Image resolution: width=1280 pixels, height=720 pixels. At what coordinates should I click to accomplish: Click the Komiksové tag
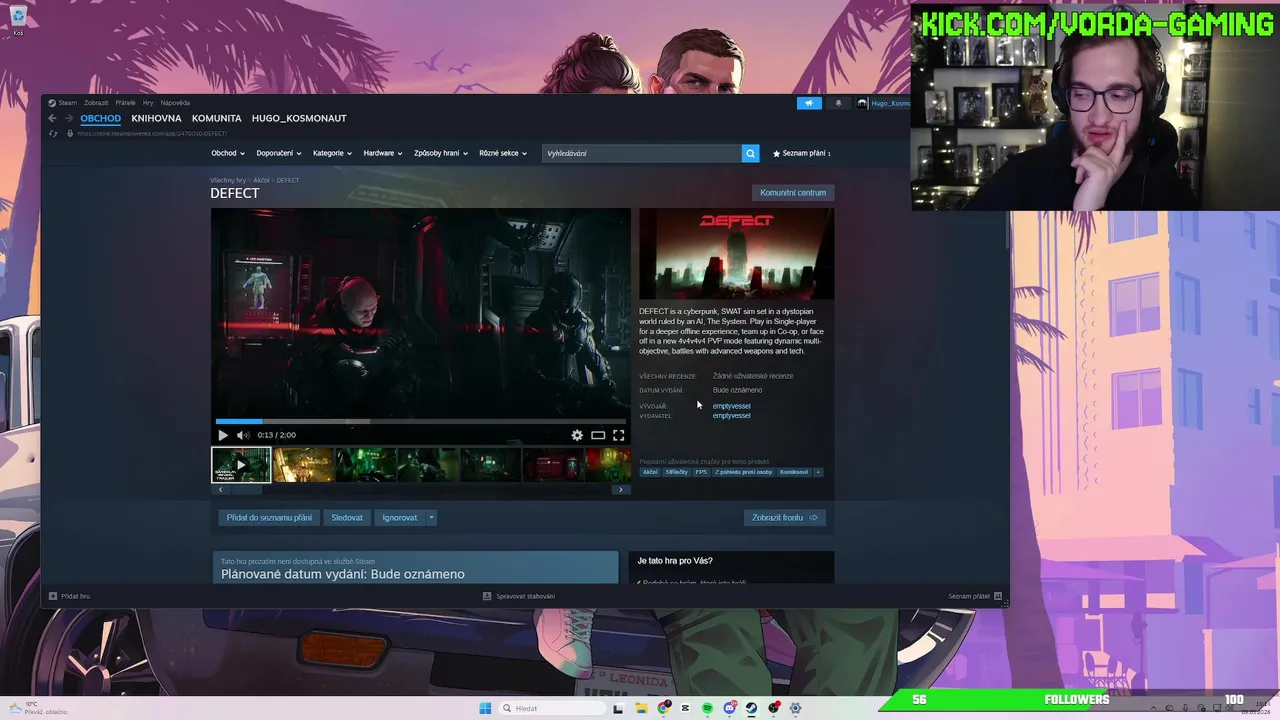click(x=794, y=472)
